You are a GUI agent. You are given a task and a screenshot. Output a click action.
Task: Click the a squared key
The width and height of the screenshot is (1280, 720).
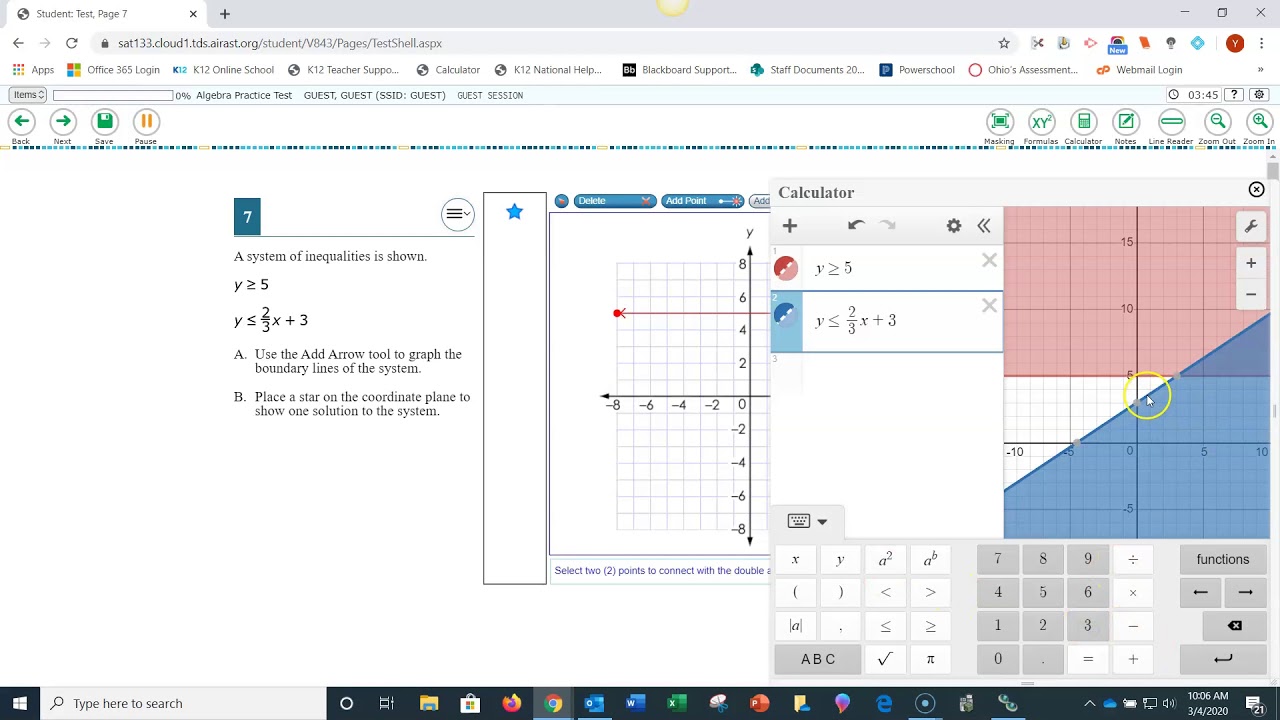(x=885, y=560)
